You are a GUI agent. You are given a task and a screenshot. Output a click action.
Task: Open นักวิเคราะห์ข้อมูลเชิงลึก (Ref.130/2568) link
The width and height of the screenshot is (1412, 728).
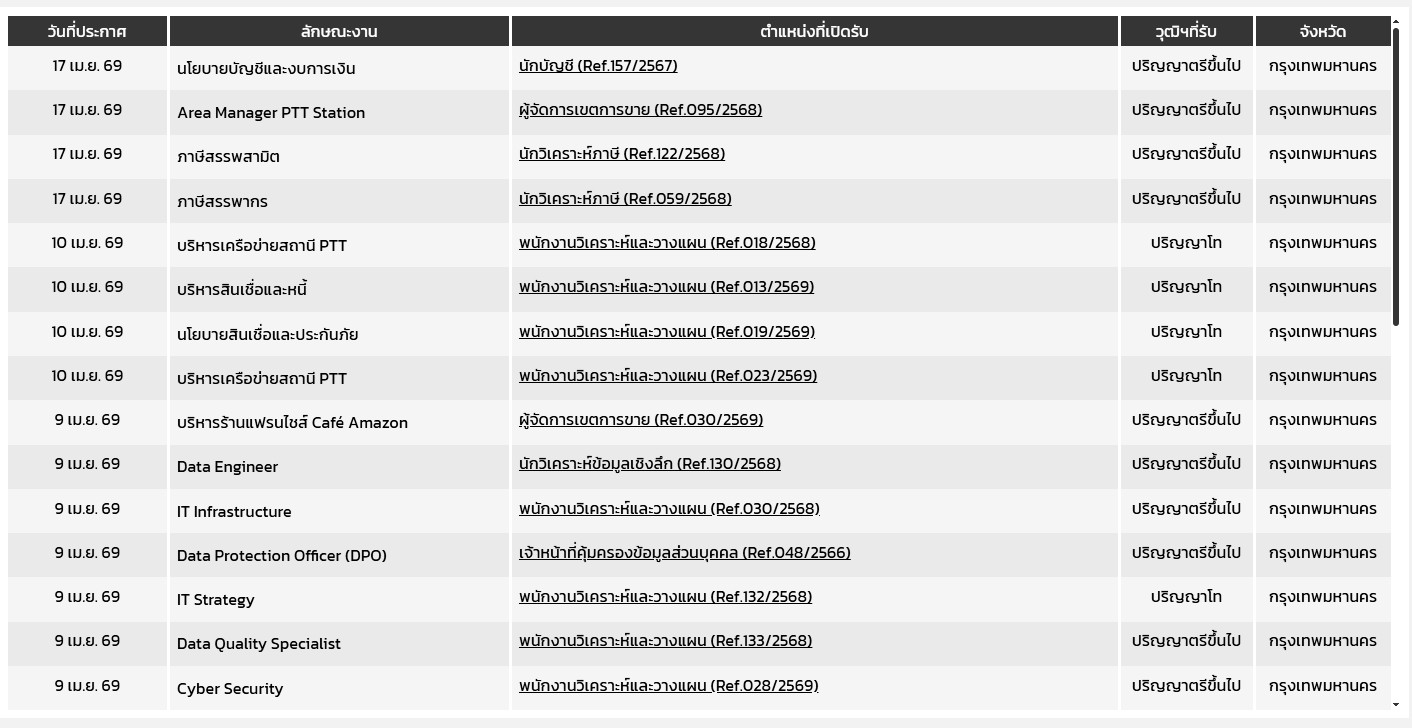click(650, 464)
